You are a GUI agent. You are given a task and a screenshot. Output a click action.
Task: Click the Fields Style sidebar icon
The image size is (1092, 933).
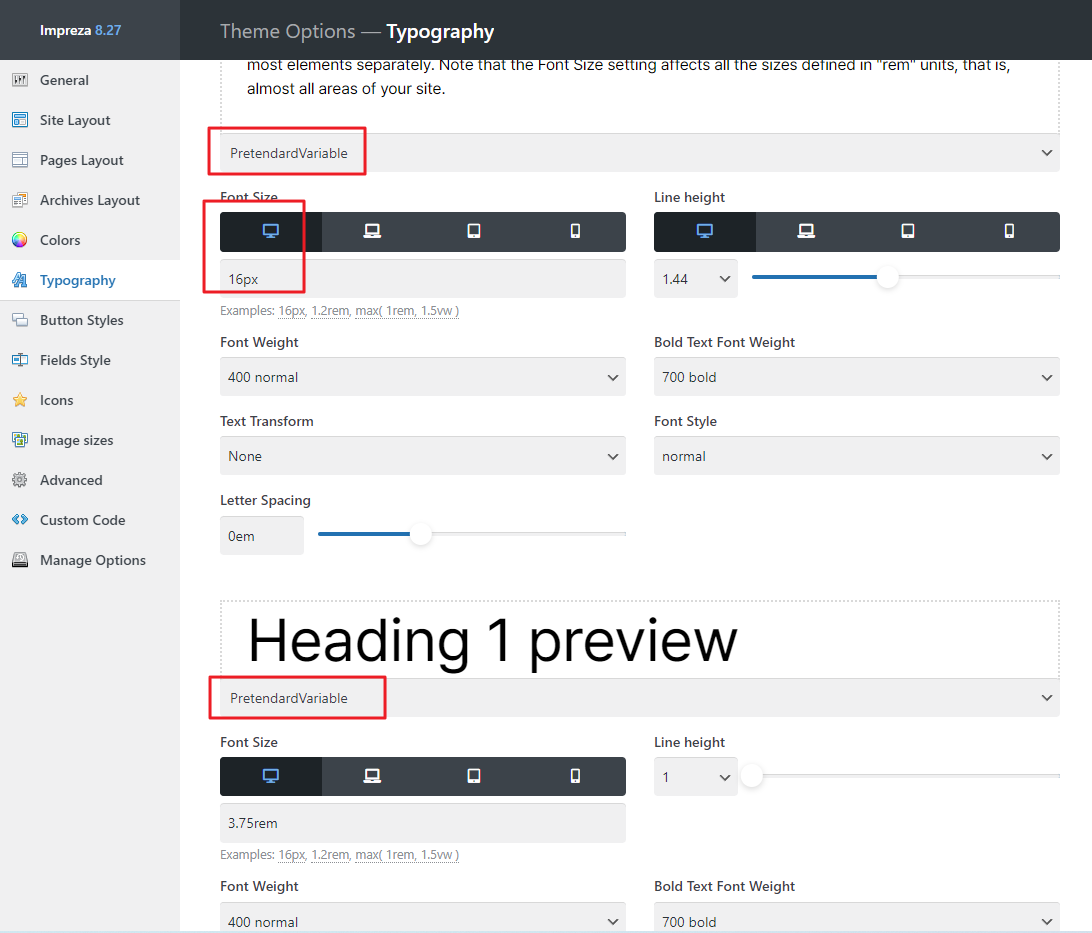pyautogui.click(x=20, y=360)
